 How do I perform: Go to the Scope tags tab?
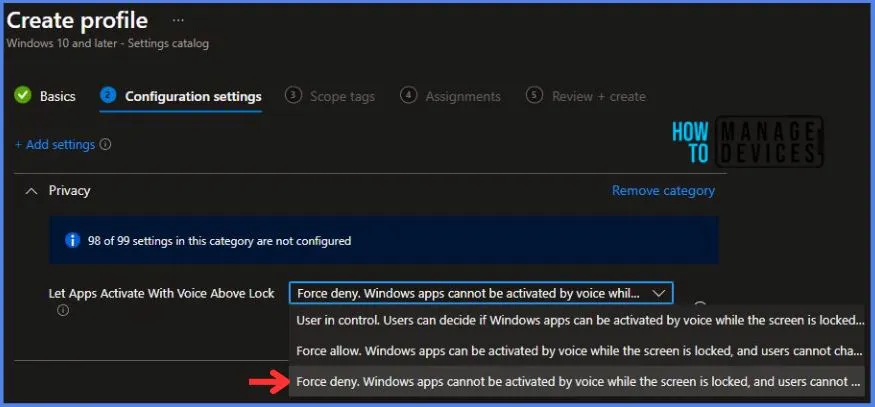coord(342,96)
